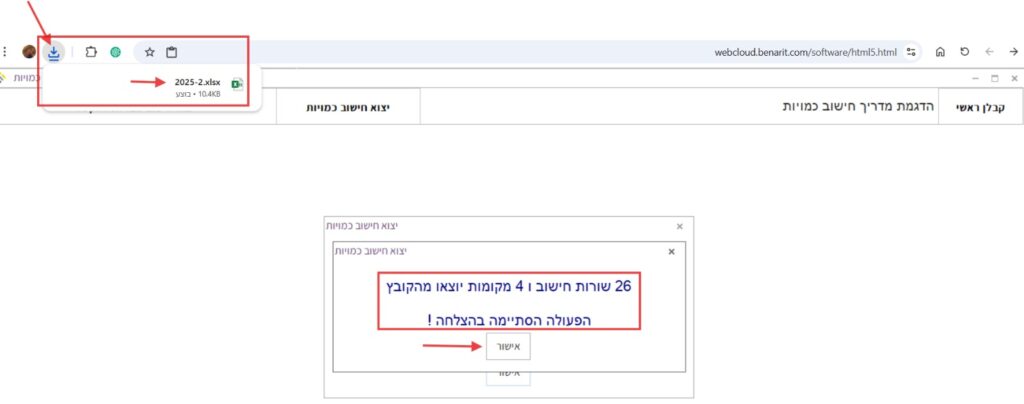1024x404 pixels.
Task: Click the Excel icon beside 2025-2.xlsx
Action: coord(237,85)
